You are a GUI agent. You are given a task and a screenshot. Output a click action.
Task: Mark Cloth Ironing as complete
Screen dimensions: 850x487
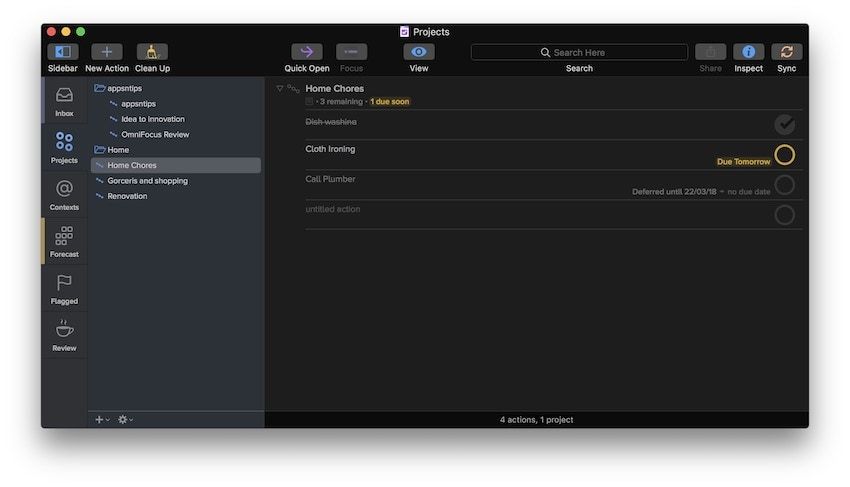pyautogui.click(x=785, y=154)
